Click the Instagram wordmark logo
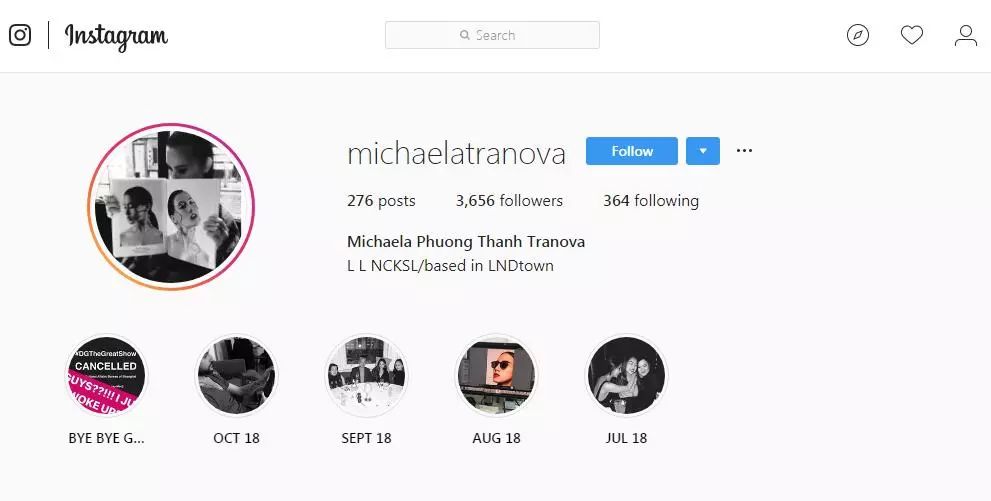The image size is (991, 501). tap(116, 37)
